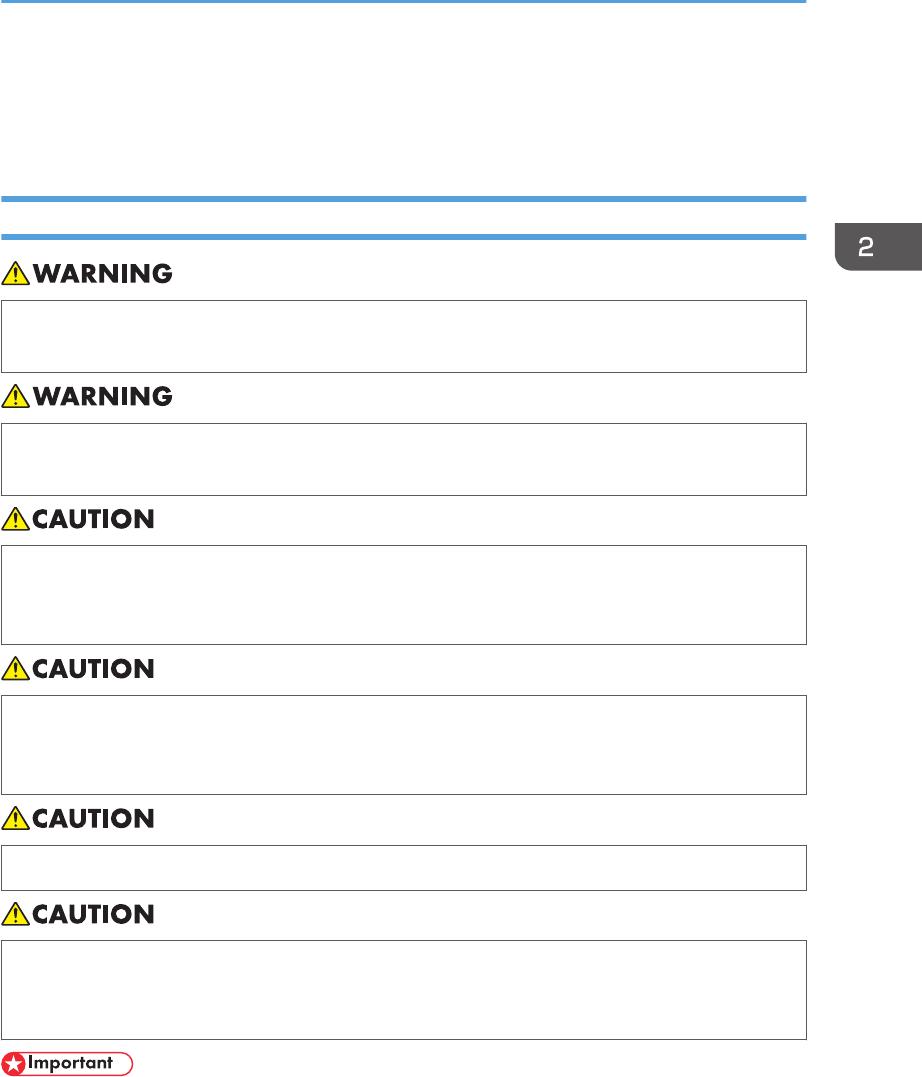This screenshot has width=922, height=1077.
Task: Click the last CAUTION triangle icon
Action: click(16, 914)
